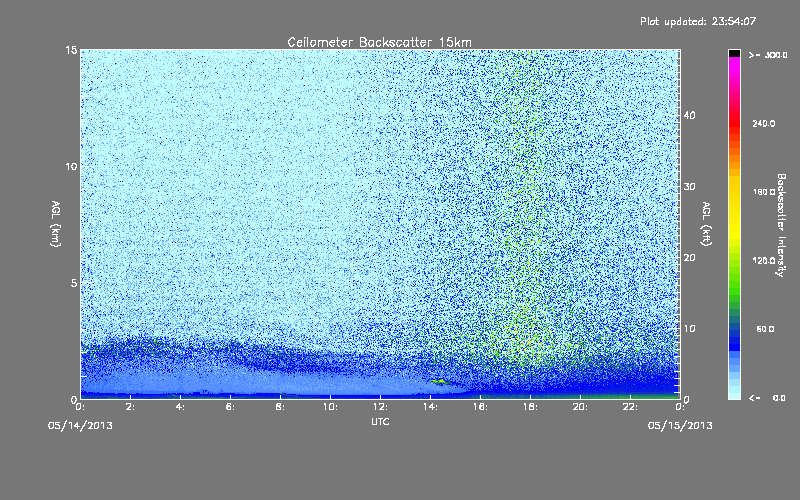
Task: Click the '0:' tick label above 05/15/2013
Action: click(x=680, y=407)
